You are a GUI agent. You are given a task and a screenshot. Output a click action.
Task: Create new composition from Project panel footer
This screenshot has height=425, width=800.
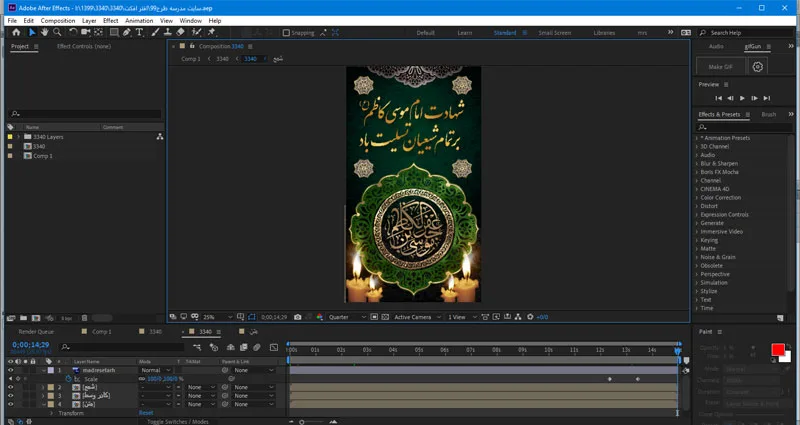click(x=36, y=318)
